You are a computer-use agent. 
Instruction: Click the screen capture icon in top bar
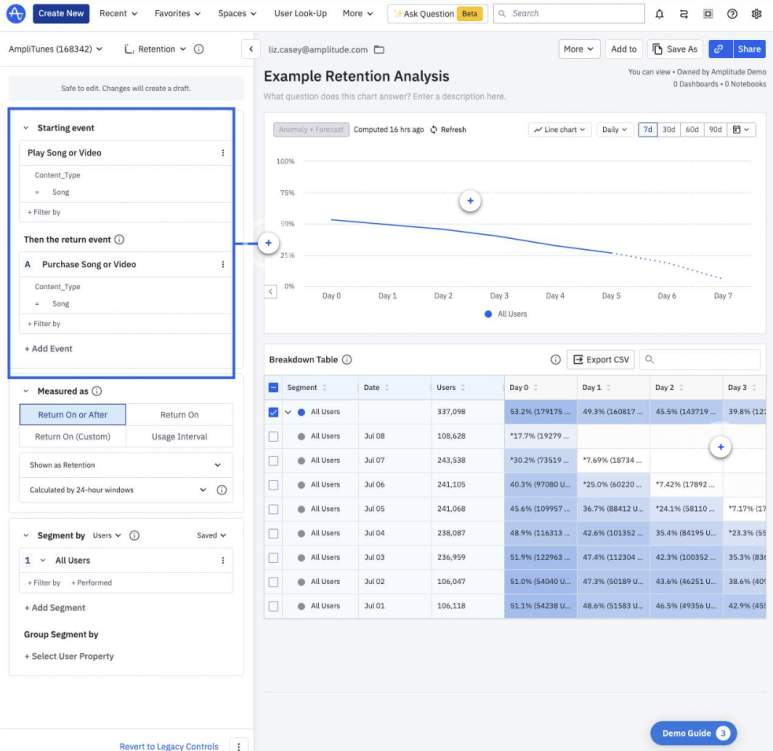click(707, 14)
